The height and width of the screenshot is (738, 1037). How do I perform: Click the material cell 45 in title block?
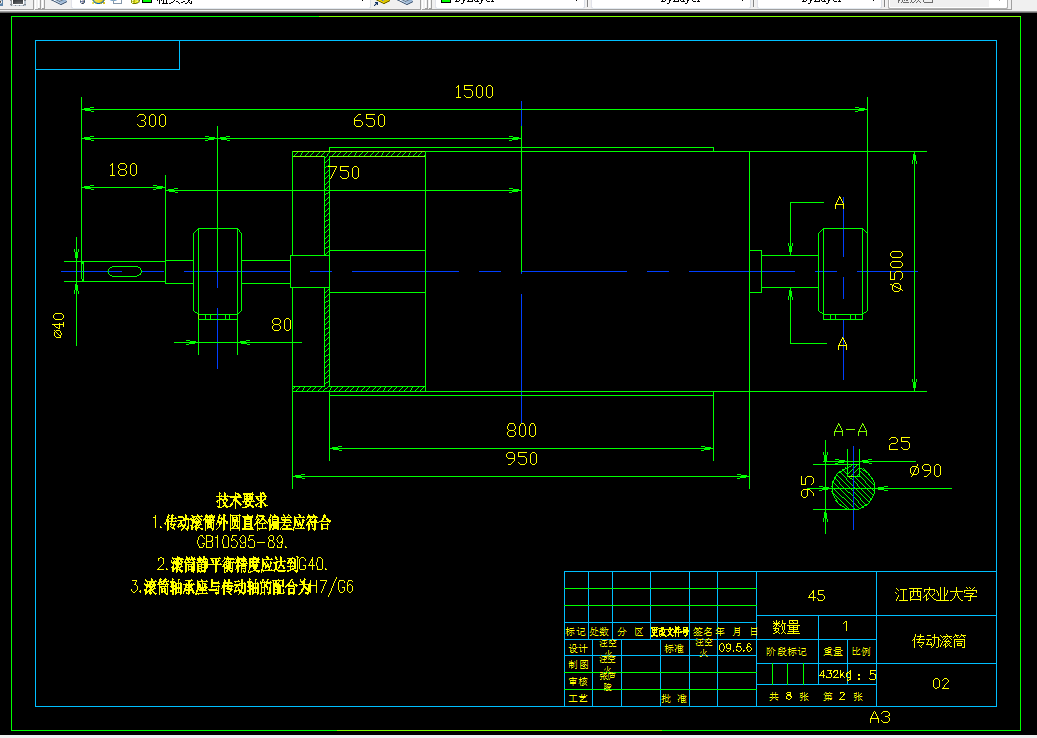click(817, 595)
